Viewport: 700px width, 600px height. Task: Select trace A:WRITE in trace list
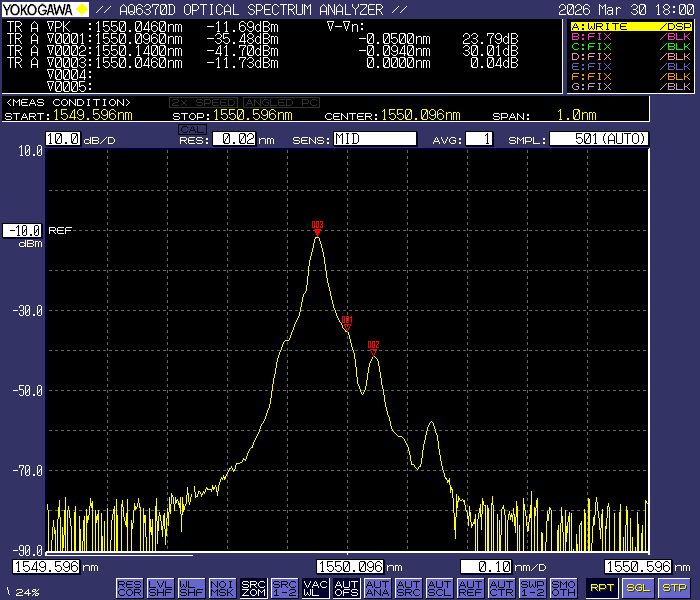pyautogui.click(x=630, y=27)
